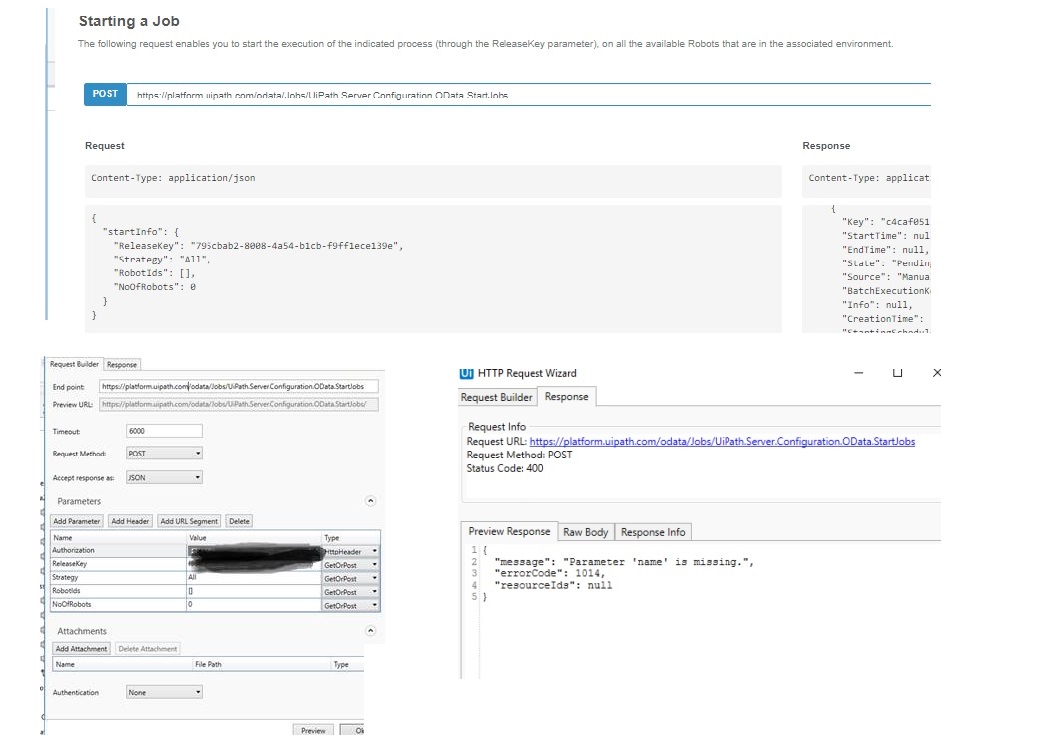
Task: Click the Add URL Segment button
Action: pos(189,521)
